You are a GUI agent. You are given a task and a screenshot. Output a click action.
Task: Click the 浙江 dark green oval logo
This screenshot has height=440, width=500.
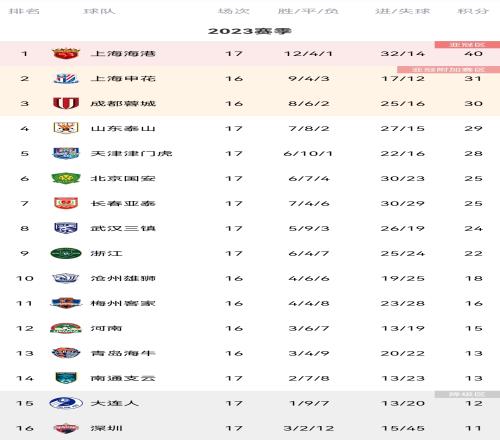[x=66, y=253]
